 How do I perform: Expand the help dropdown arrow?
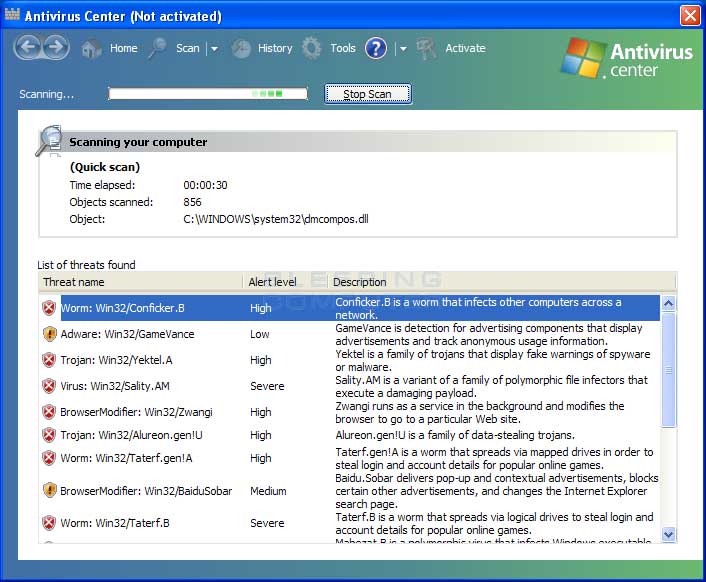point(403,49)
